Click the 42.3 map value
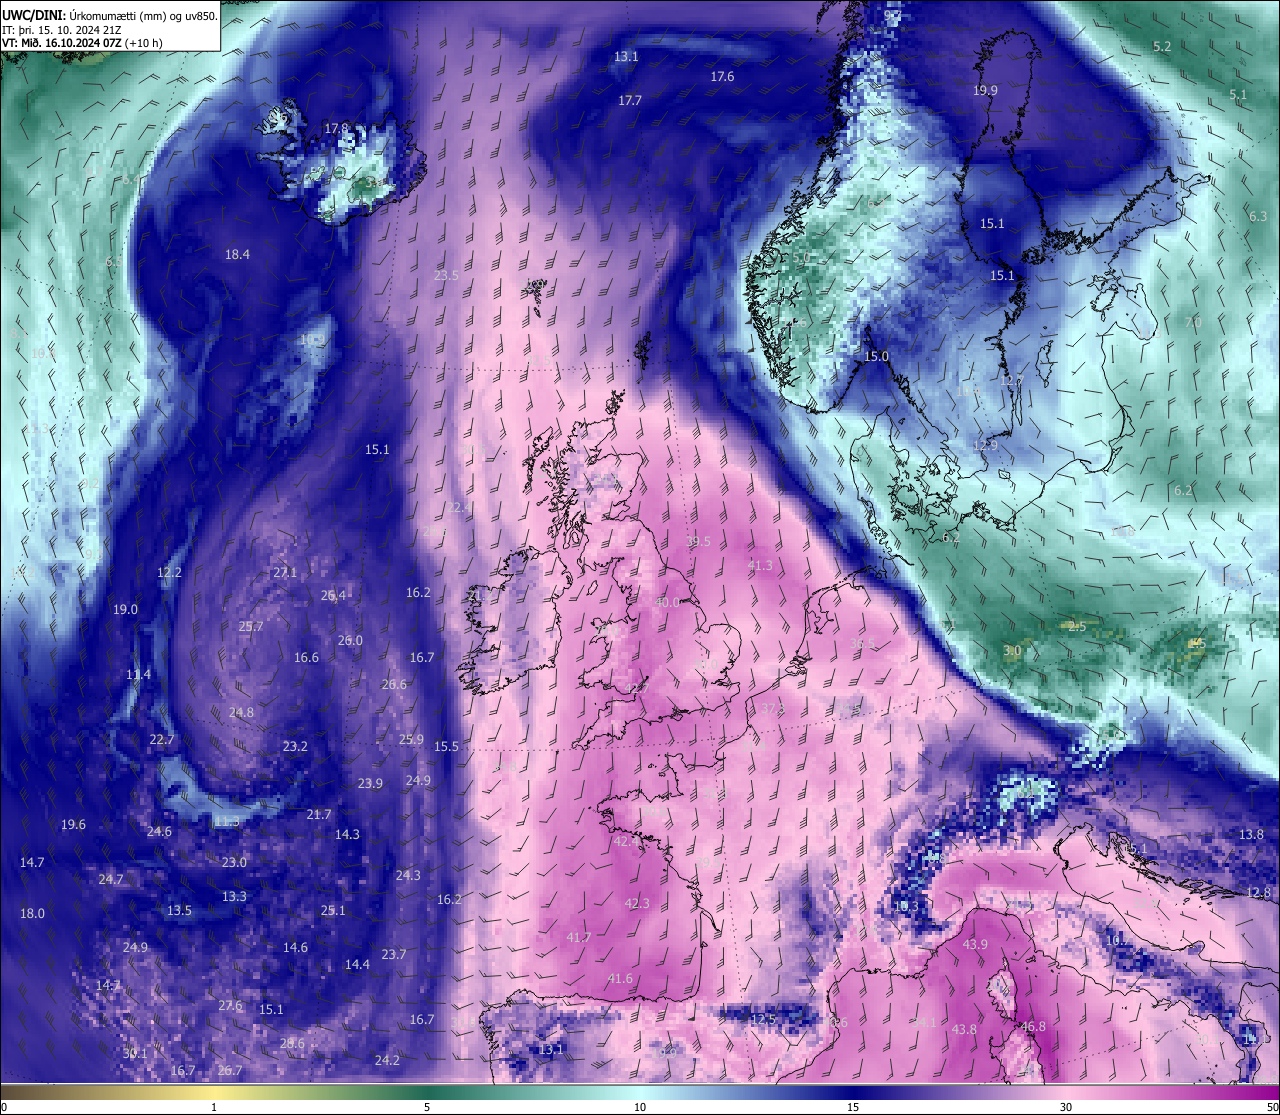This screenshot has height=1115, width=1280. [x=637, y=903]
